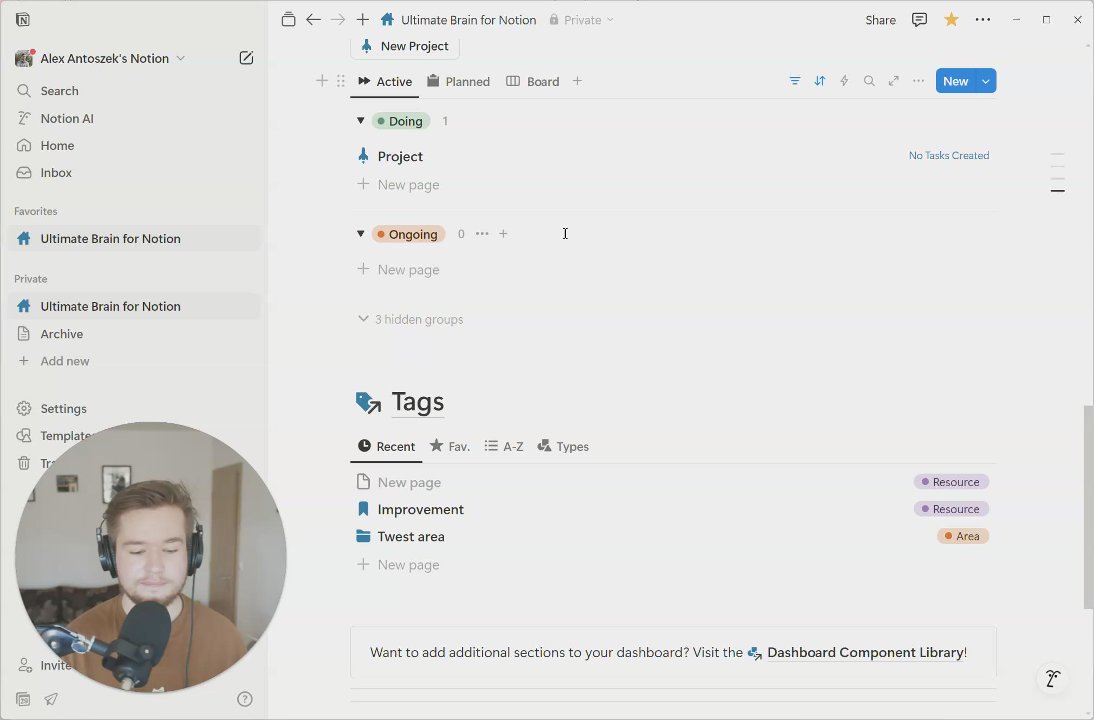Open the calendar icon at sidebar bottom
Screen dimensions: 1094x720
coord(23,699)
